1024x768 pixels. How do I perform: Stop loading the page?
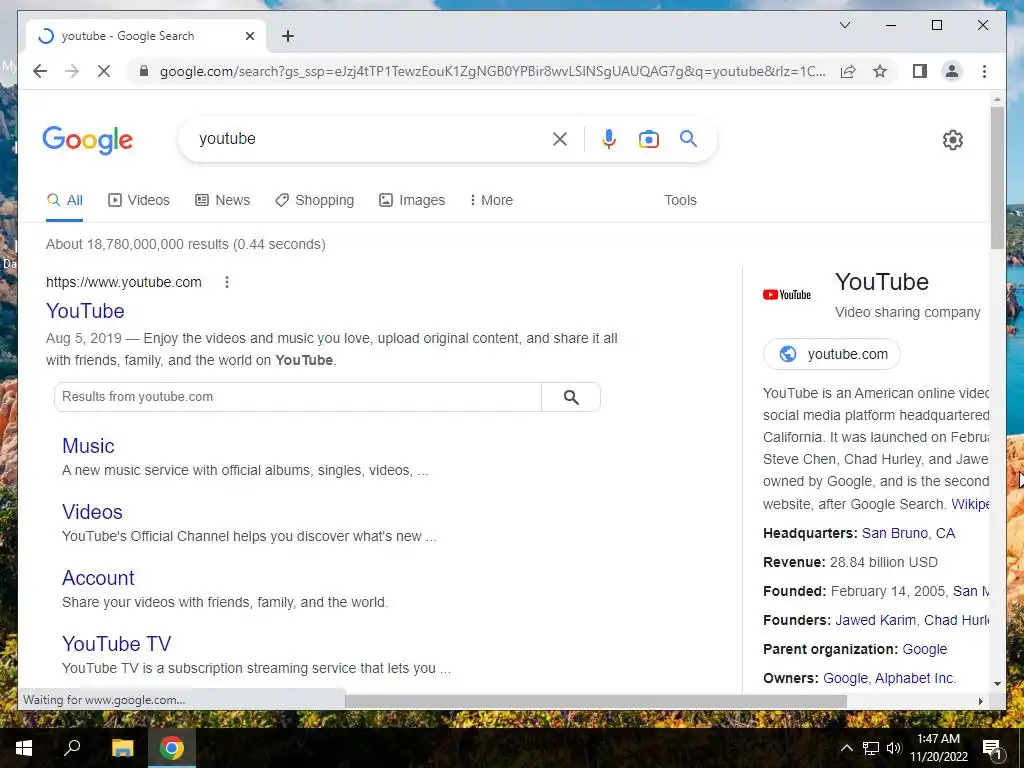pyautogui.click(x=104, y=71)
